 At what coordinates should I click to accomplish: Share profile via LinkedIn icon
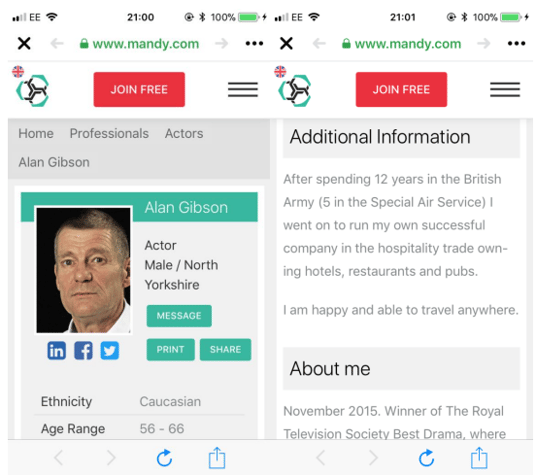(56, 350)
